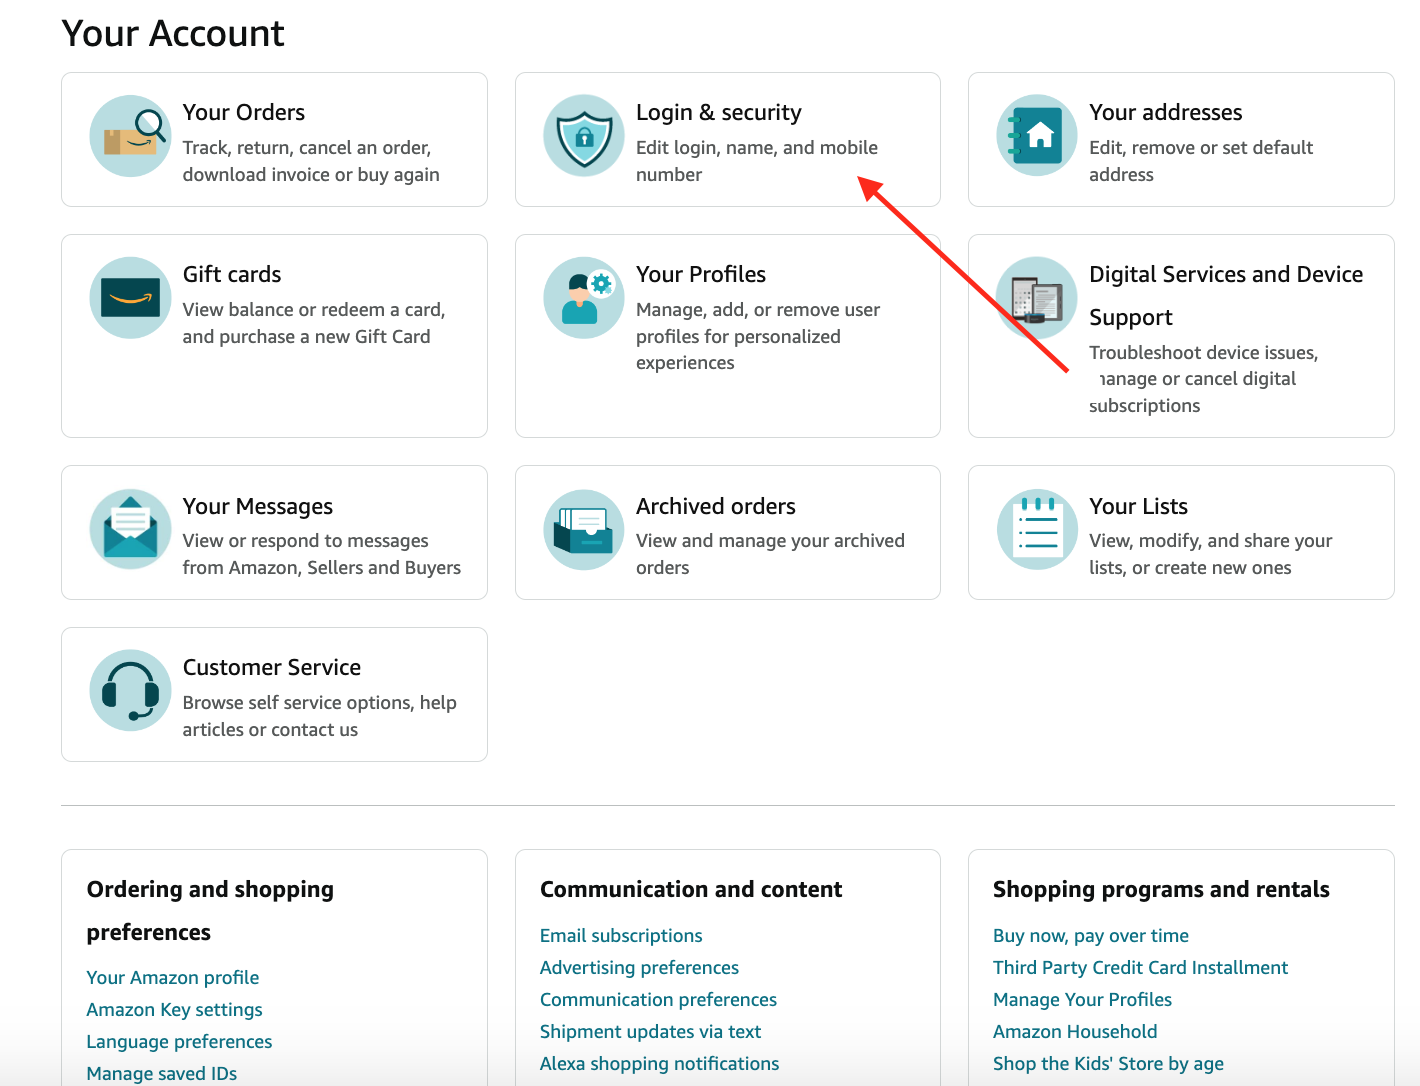Open the Your Lists heading
The width and height of the screenshot is (1420, 1086).
[1139, 507]
